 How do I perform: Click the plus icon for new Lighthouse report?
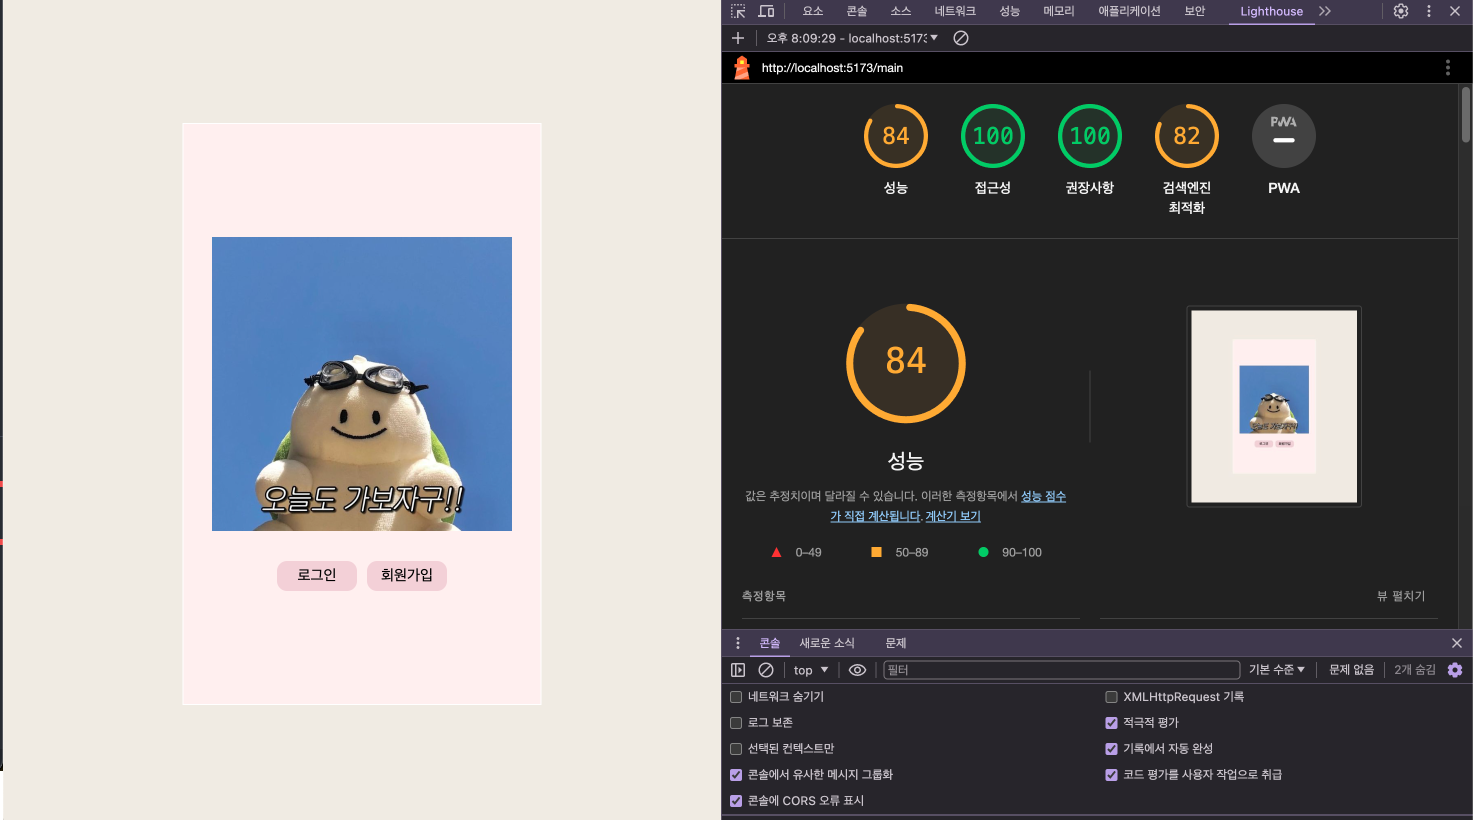738,38
